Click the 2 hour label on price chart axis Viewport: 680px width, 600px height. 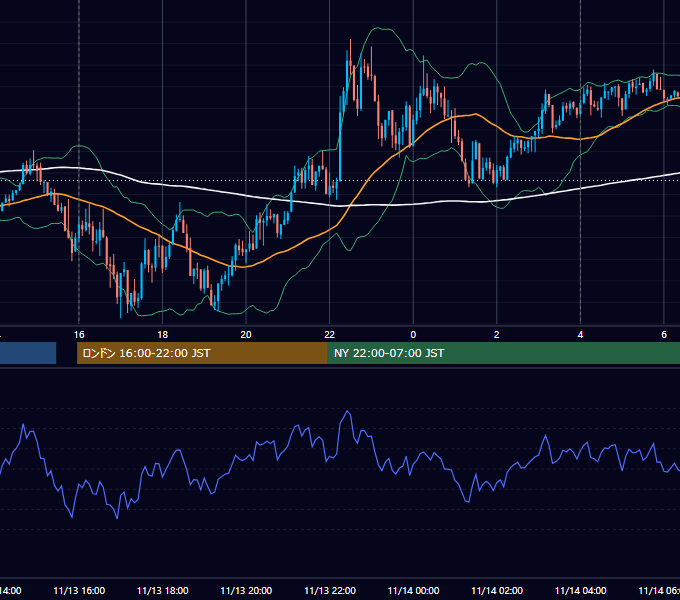pyautogui.click(x=497, y=335)
